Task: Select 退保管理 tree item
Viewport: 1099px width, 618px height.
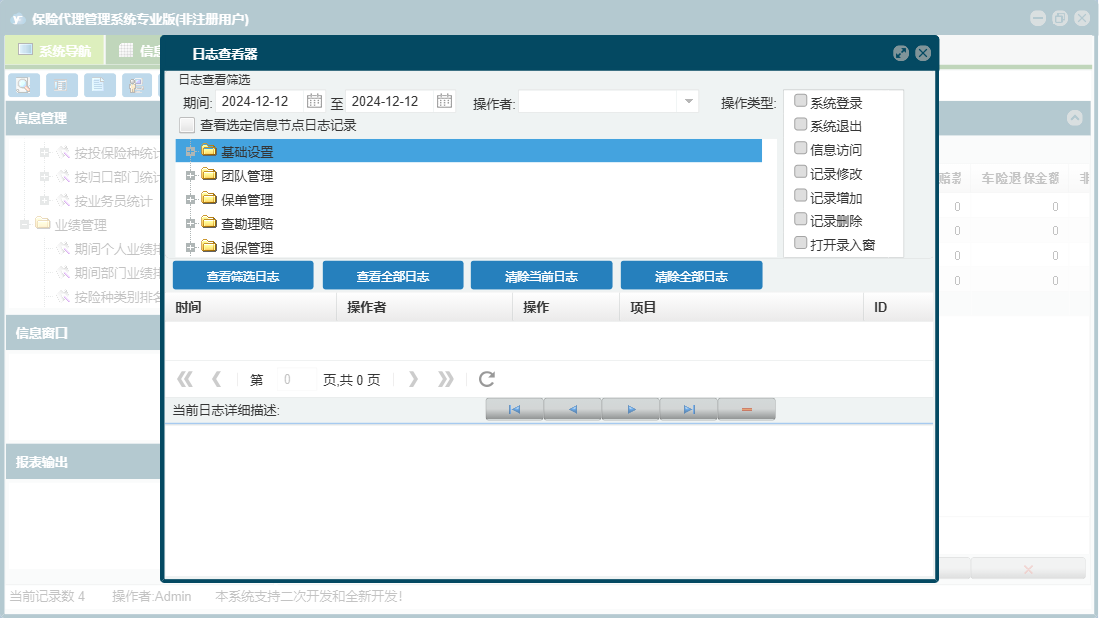Action: (247, 247)
